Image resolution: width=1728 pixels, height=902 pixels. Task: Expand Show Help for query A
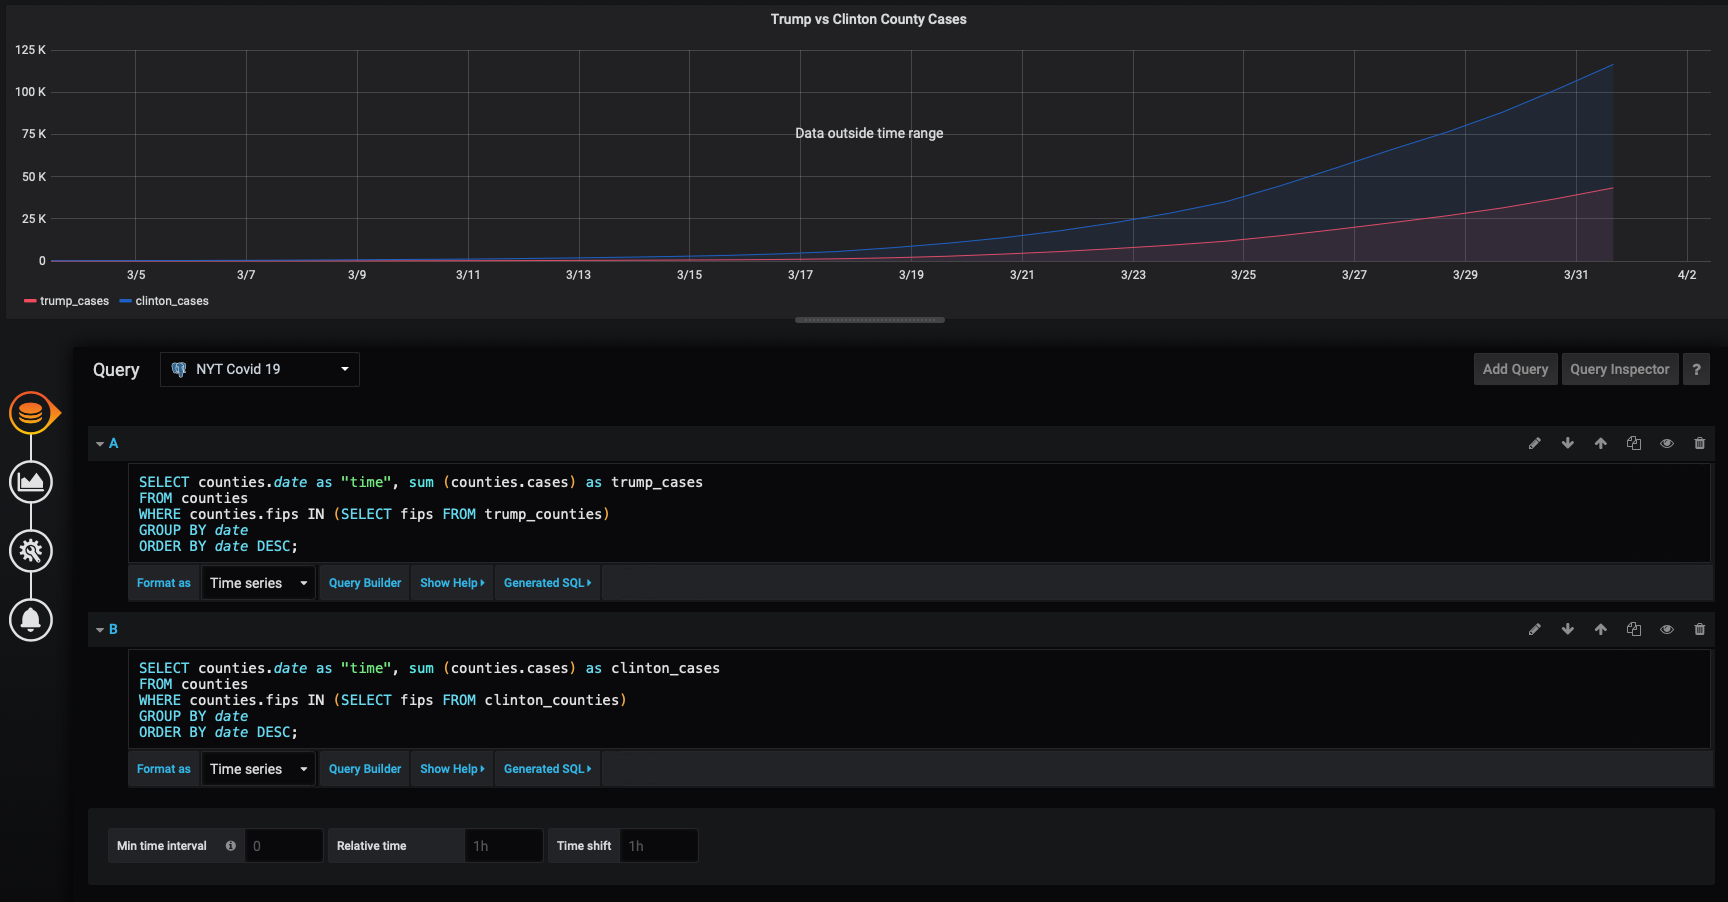[452, 583]
